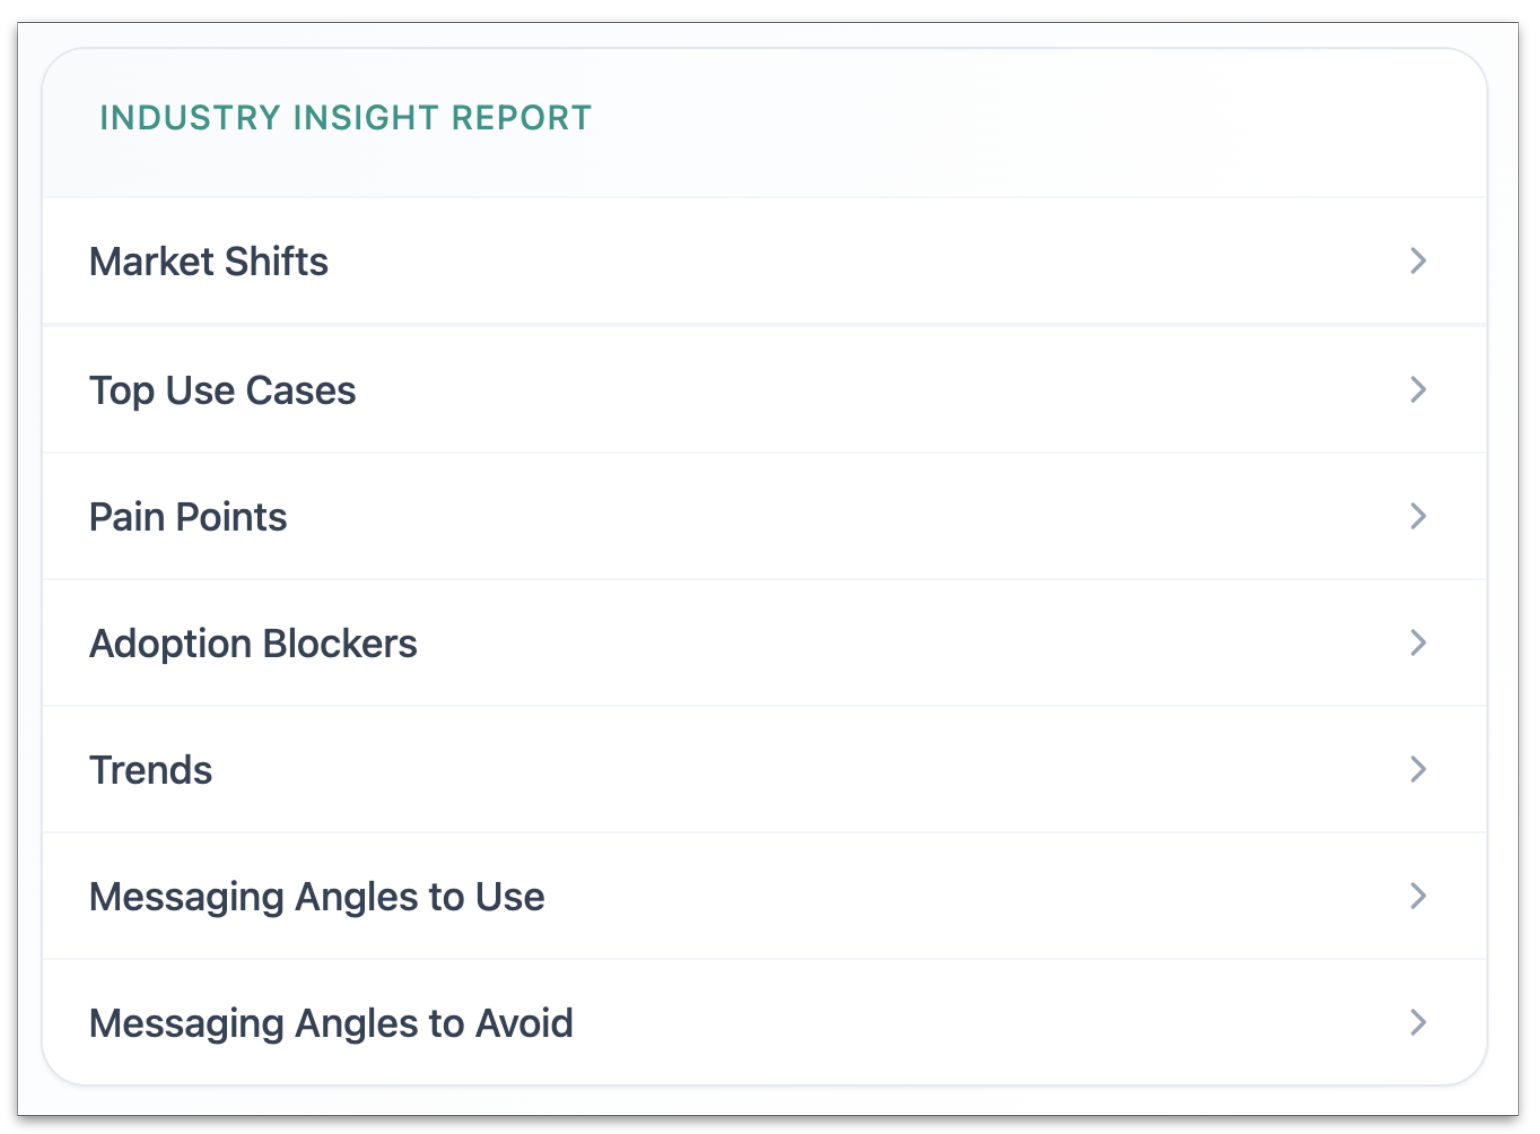1540x1134 pixels.
Task: Expand the Trends row chevron
Action: pos(1418,769)
